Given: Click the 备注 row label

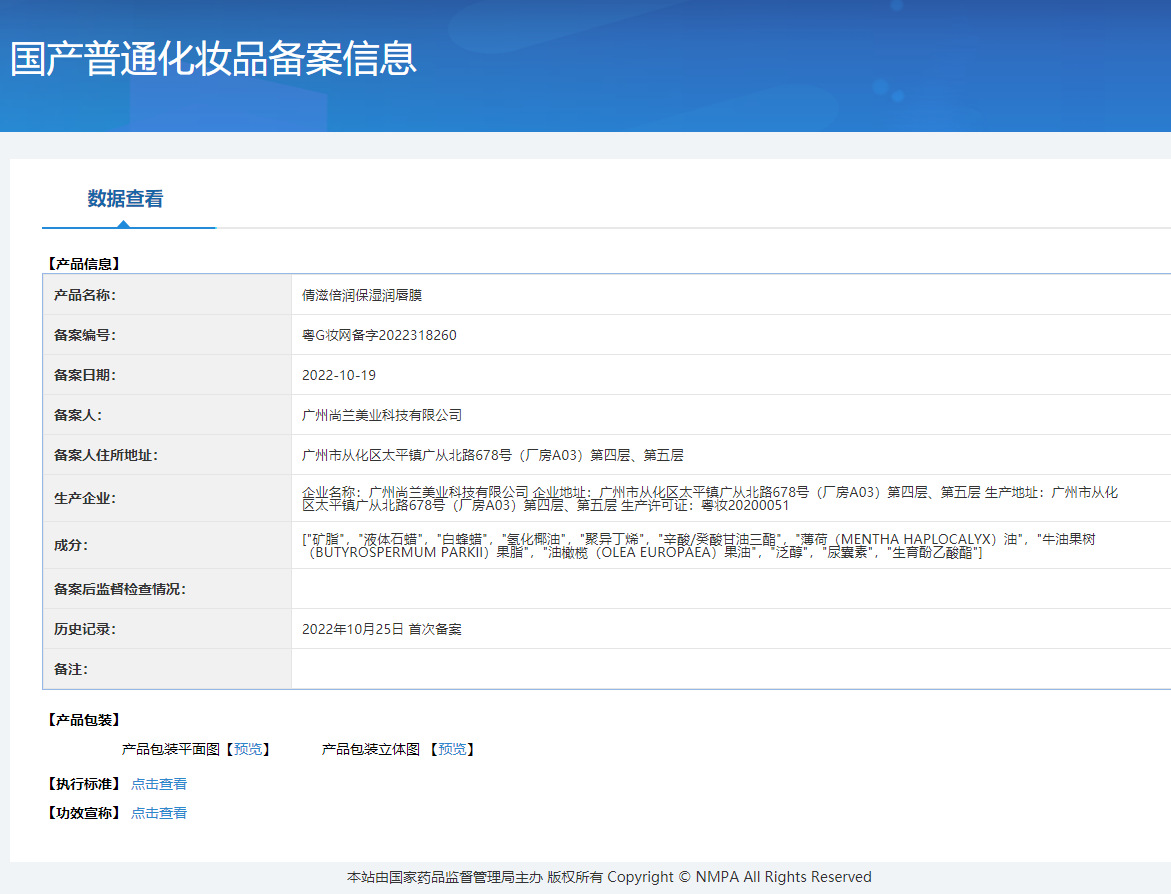Looking at the screenshot, I should pyautogui.click(x=71, y=669).
